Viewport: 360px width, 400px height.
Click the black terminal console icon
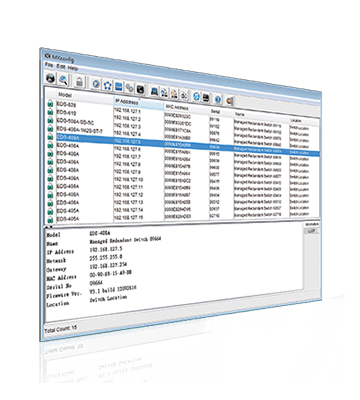point(141,89)
